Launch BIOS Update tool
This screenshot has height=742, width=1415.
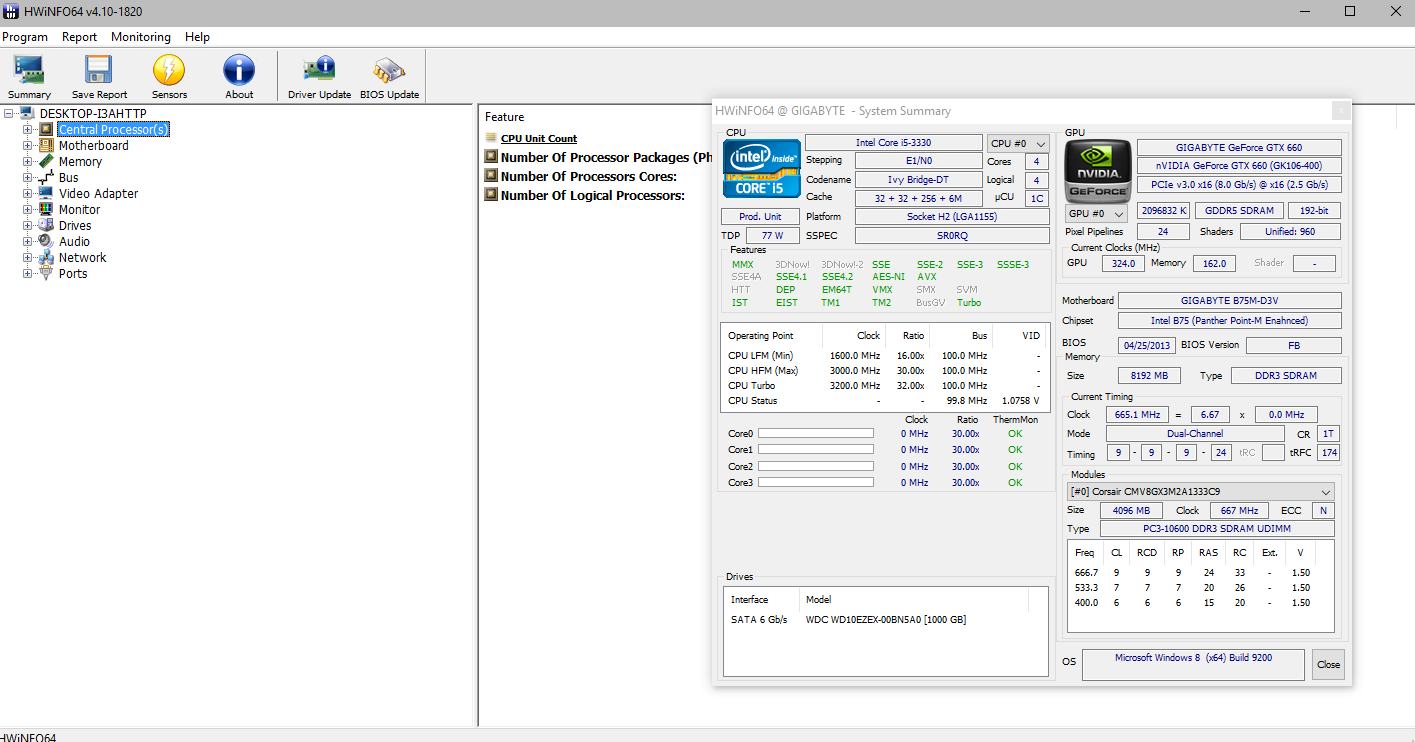389,76
